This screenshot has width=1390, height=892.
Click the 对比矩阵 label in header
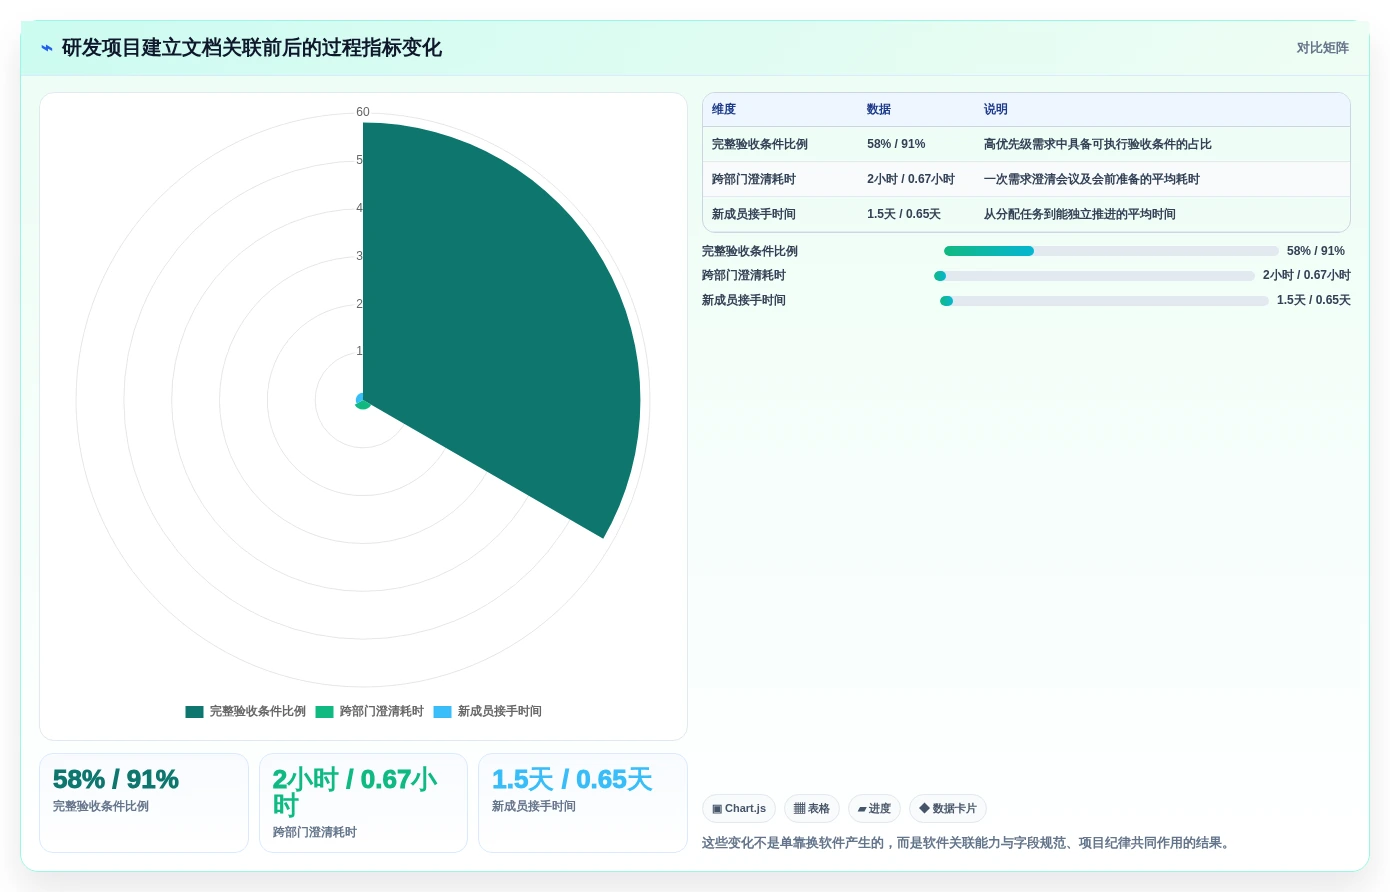[1322, 48]
